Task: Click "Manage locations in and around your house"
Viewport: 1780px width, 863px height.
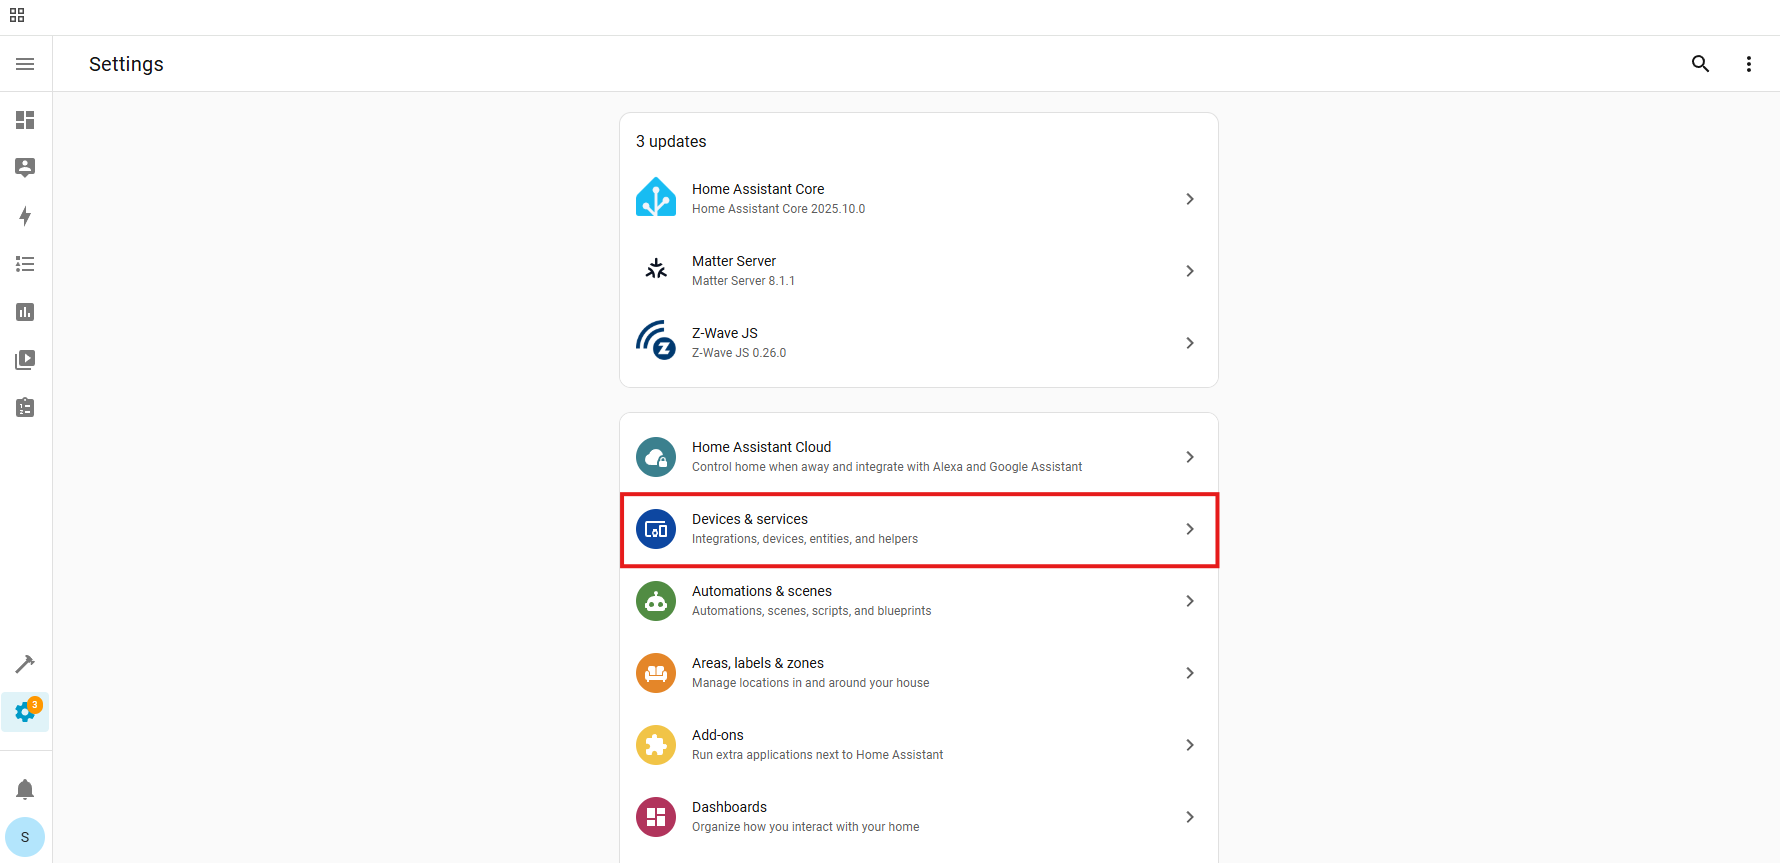Action: [811, 683]
